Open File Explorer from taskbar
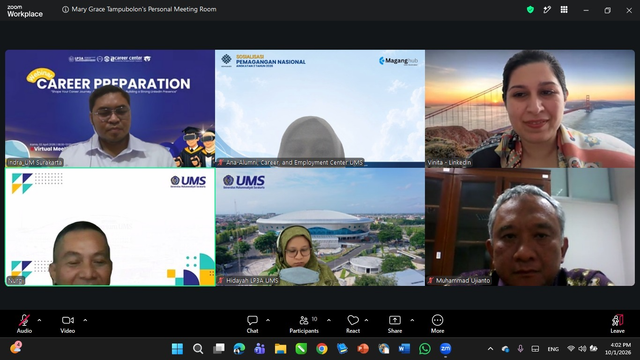This screenshot has width=640, height=360. pos(280,349)
